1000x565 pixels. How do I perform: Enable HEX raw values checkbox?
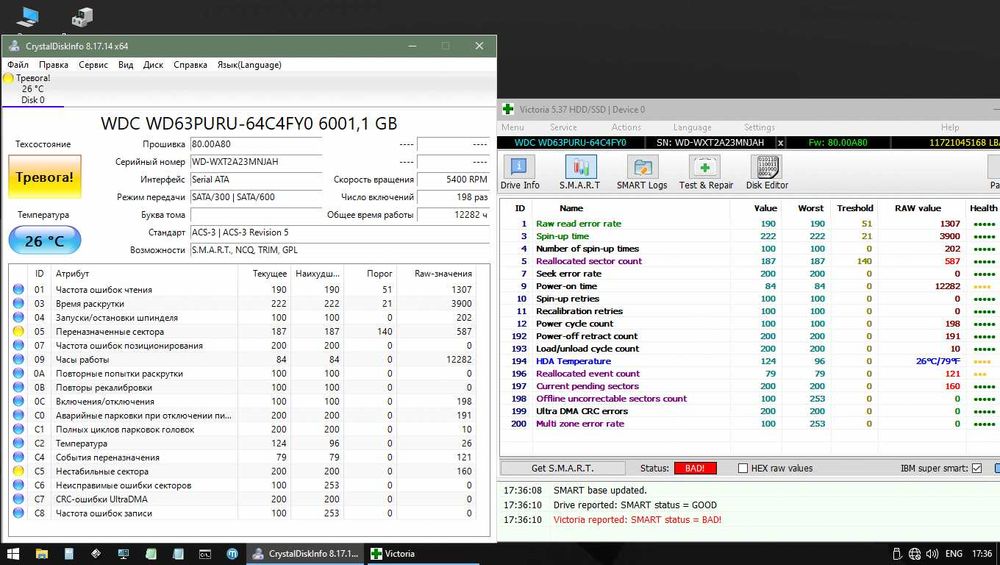(743, 468)
